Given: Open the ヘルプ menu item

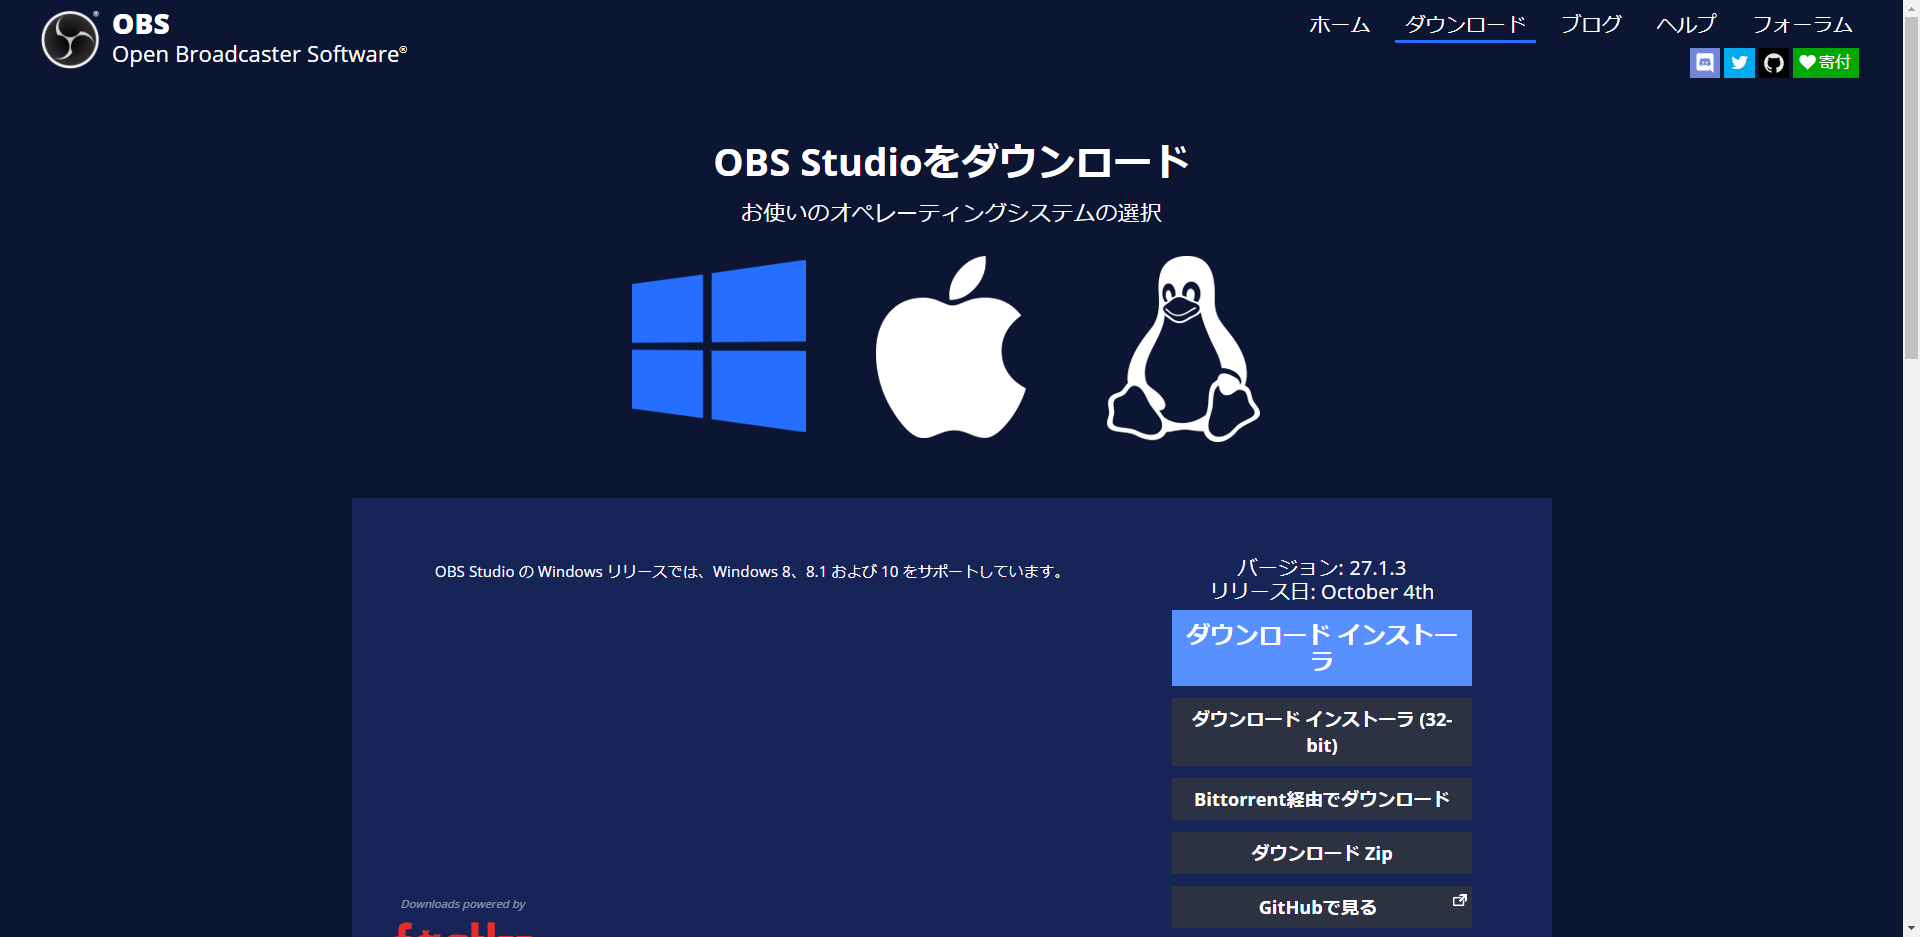Looking at the screenshot, I should pos(1686,25).
